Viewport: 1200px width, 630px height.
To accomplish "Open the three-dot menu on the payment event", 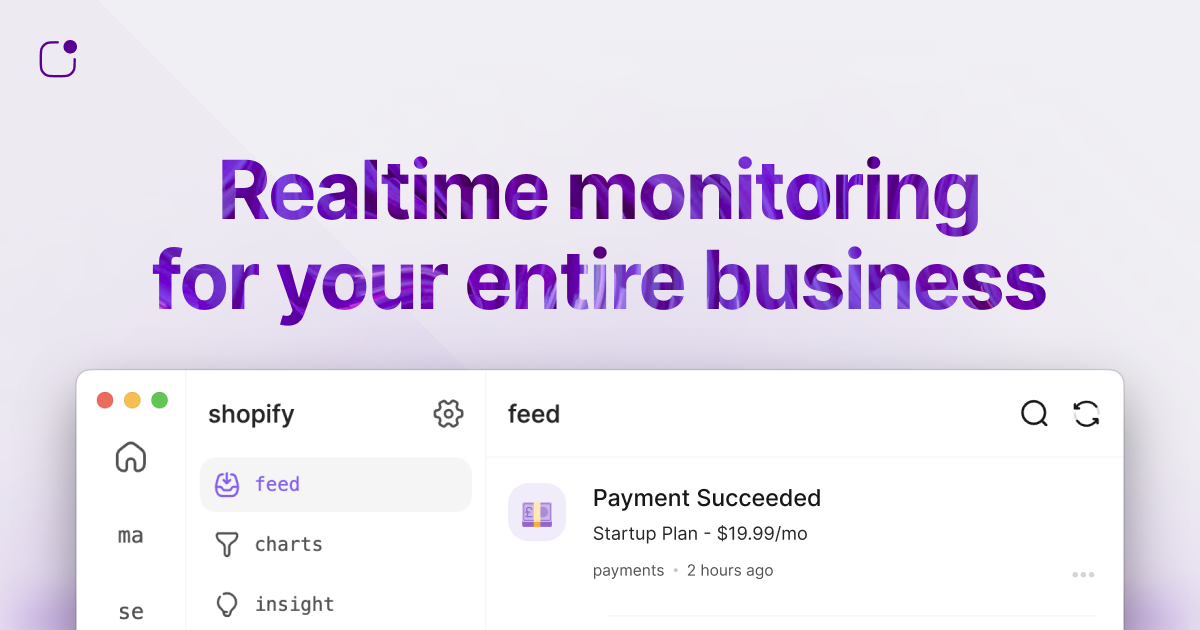I will click(x=1083, y=575).
